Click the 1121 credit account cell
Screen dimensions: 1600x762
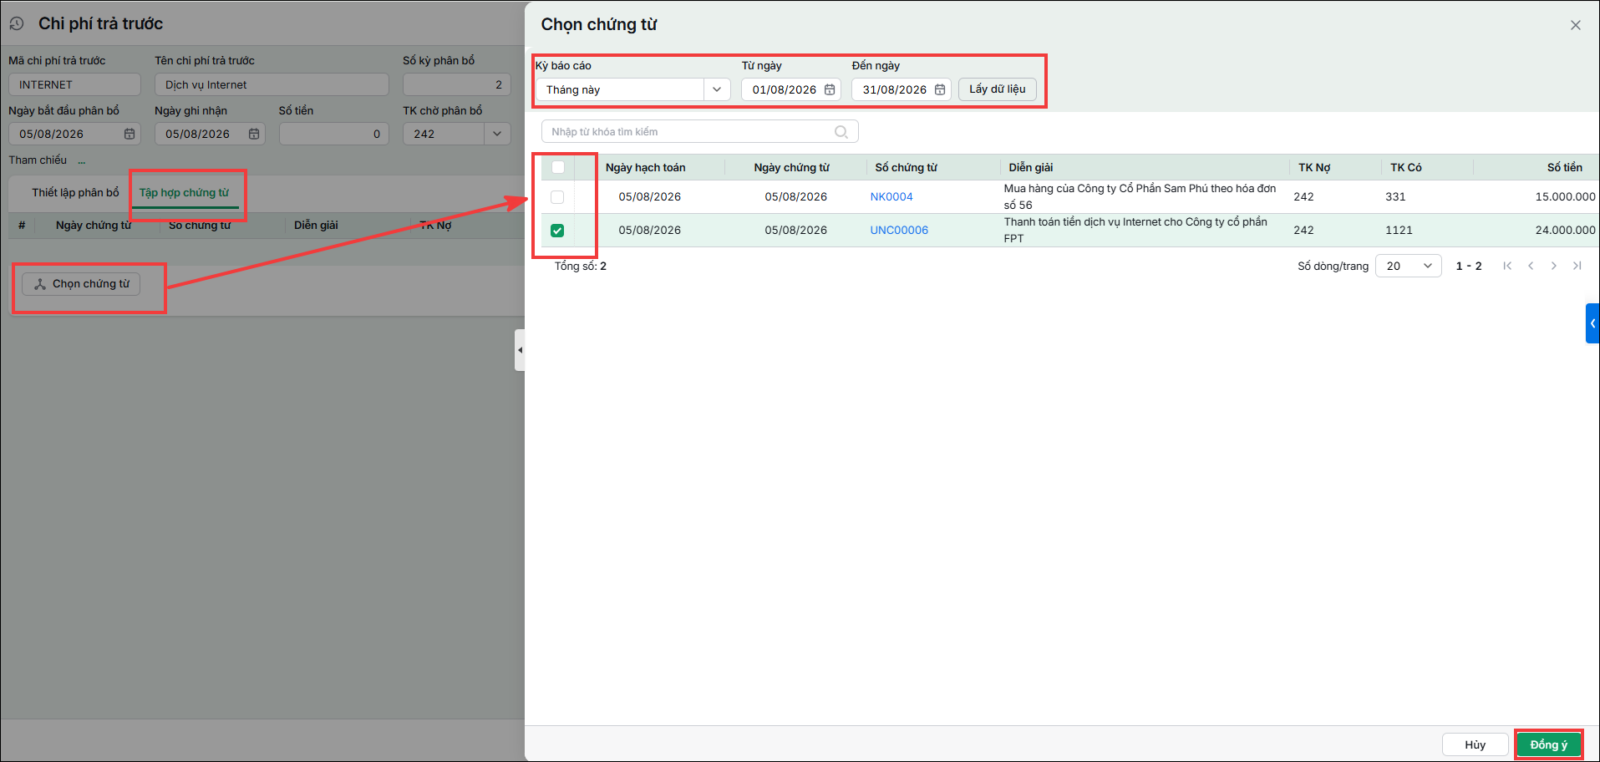point(1399,230)
